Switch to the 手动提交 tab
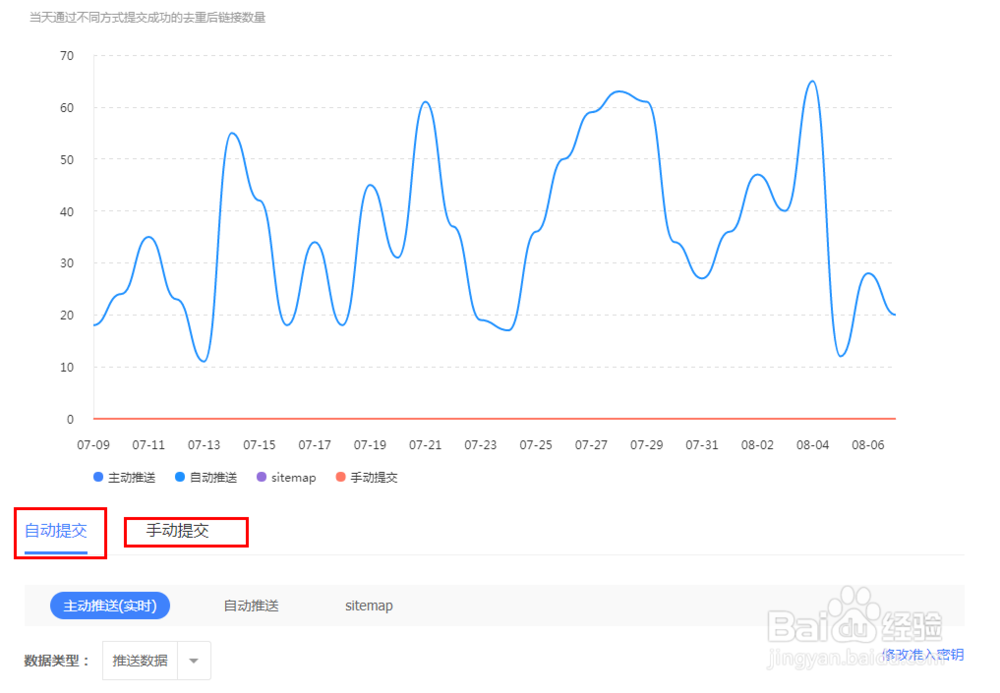The width and height of the screenshot is (1000, 693). pos(185,531)
